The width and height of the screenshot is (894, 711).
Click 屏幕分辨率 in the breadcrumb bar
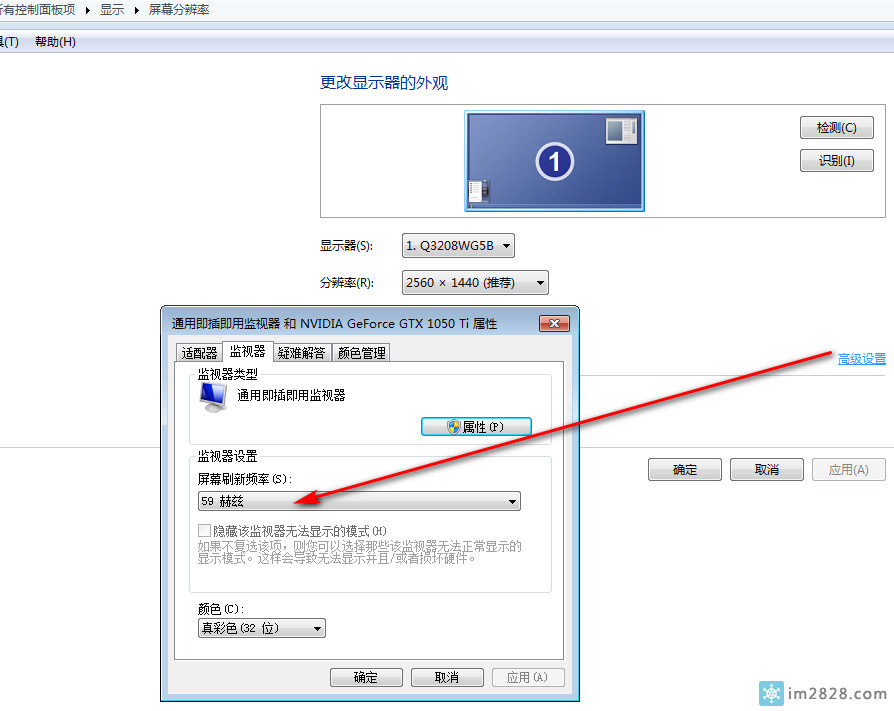[x=179, y=10]
